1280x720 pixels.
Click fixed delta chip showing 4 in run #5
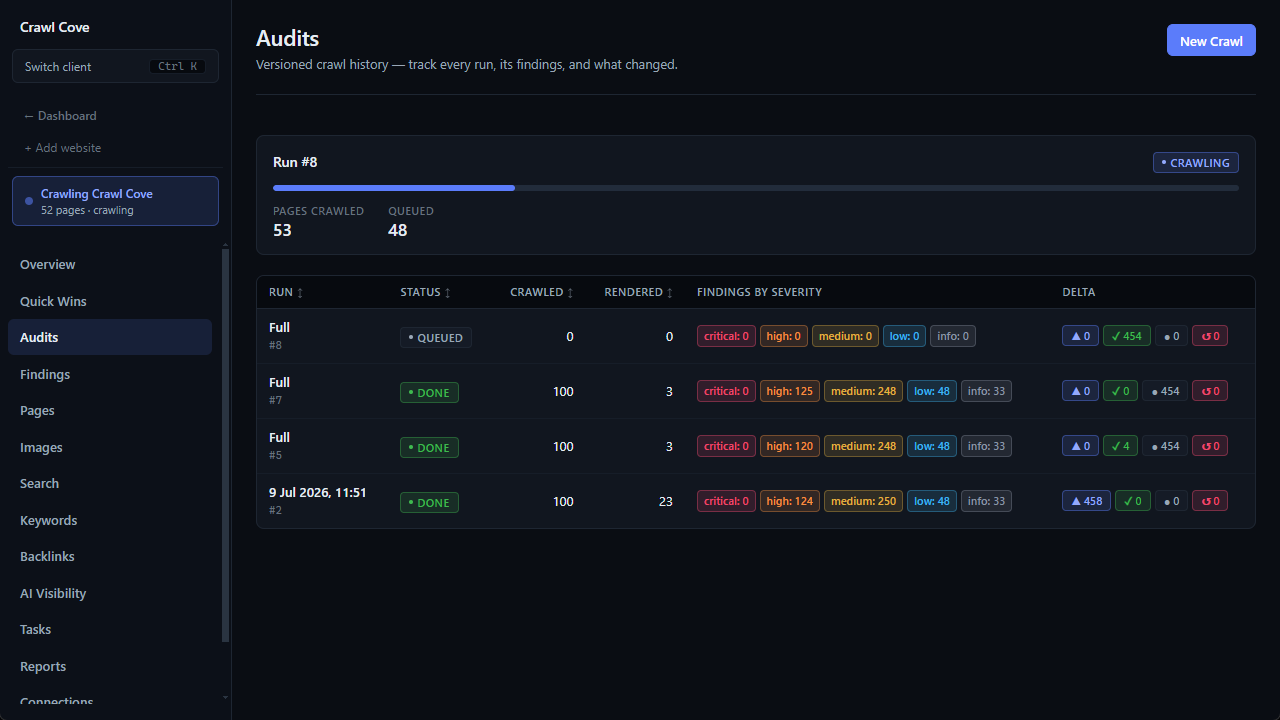point(1120,446)
